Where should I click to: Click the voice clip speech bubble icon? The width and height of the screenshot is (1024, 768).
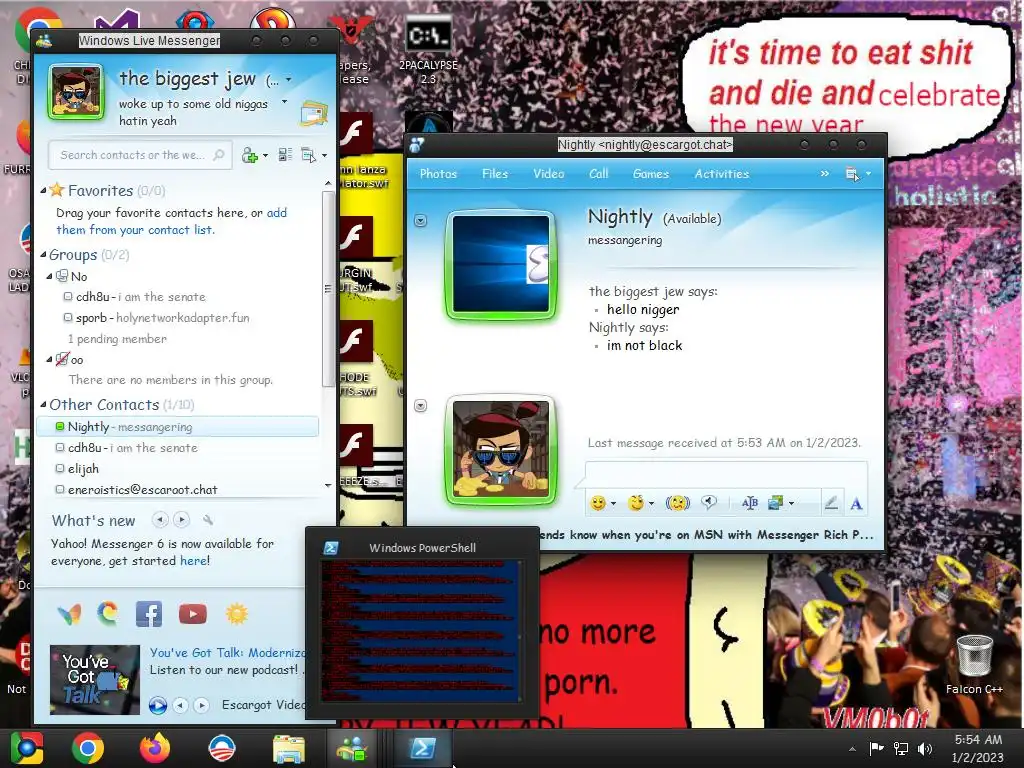click(x=709, y=502)
